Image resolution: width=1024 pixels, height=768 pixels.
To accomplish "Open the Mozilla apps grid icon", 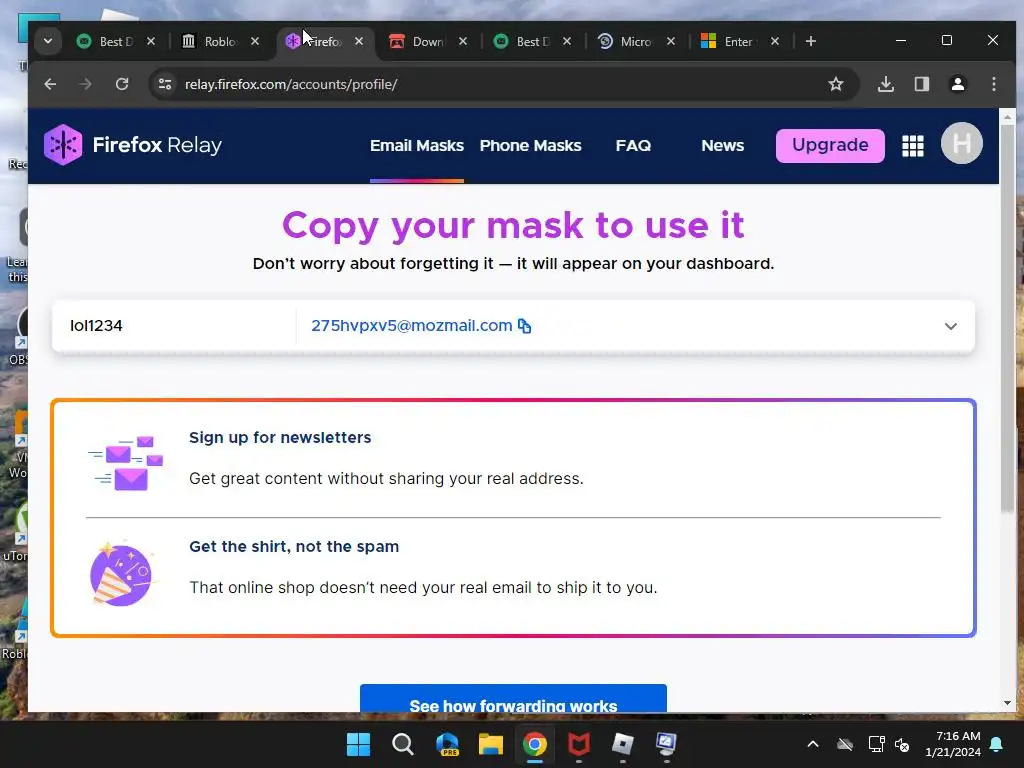I will [x=912, y=145].
